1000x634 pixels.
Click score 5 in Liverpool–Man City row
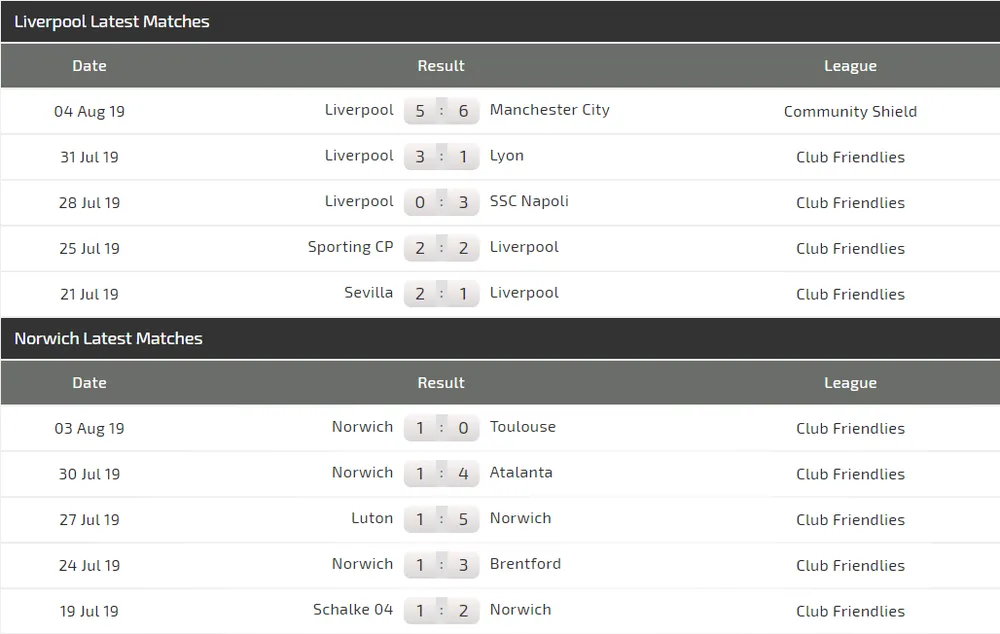(x=420, y=111)
